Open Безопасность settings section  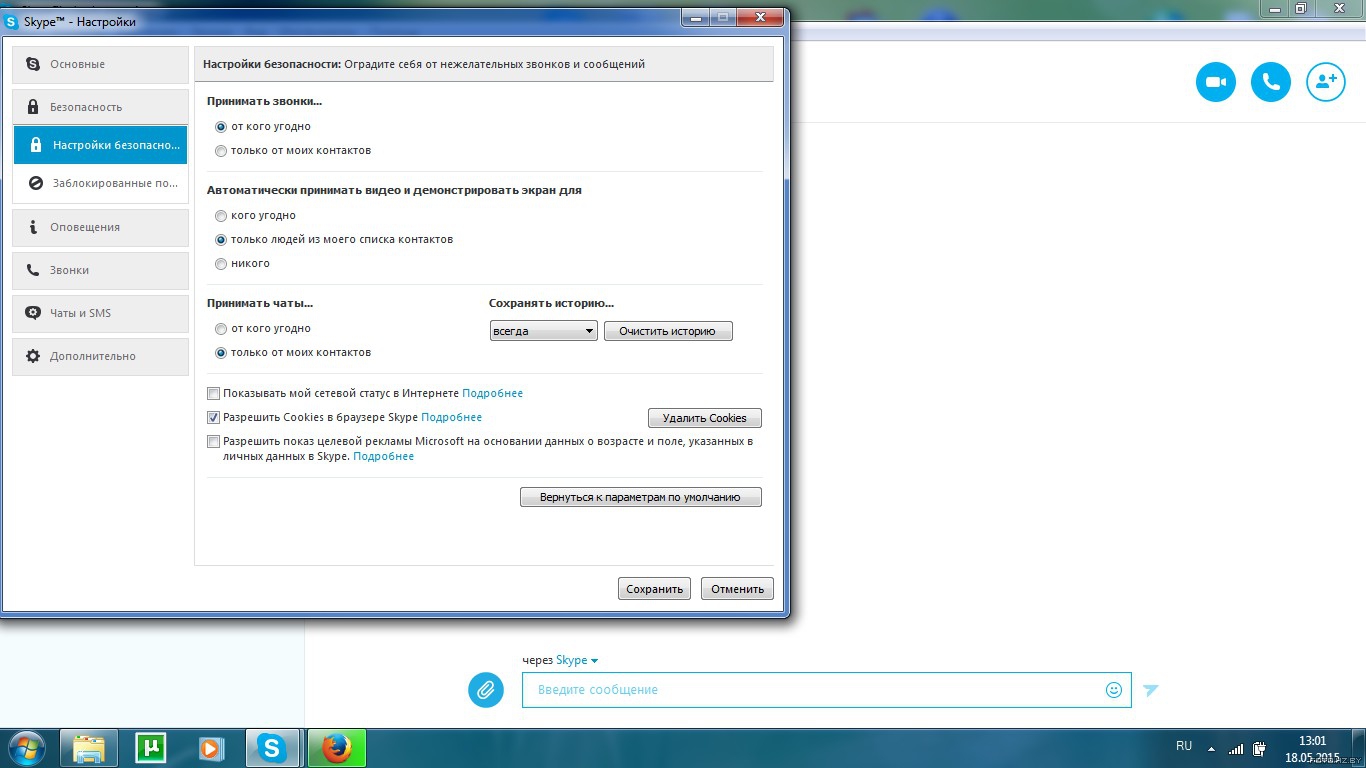click(x=100, y=107)
